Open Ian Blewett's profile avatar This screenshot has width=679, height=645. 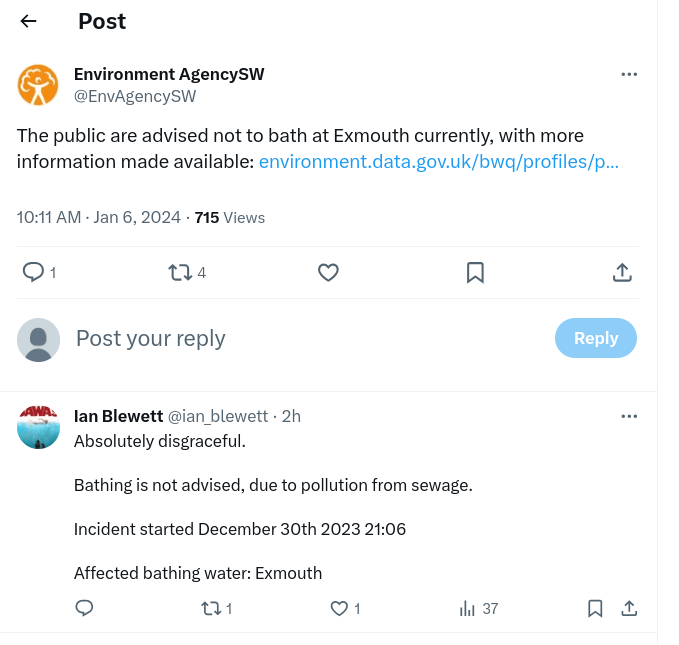(x=38, y=427)
